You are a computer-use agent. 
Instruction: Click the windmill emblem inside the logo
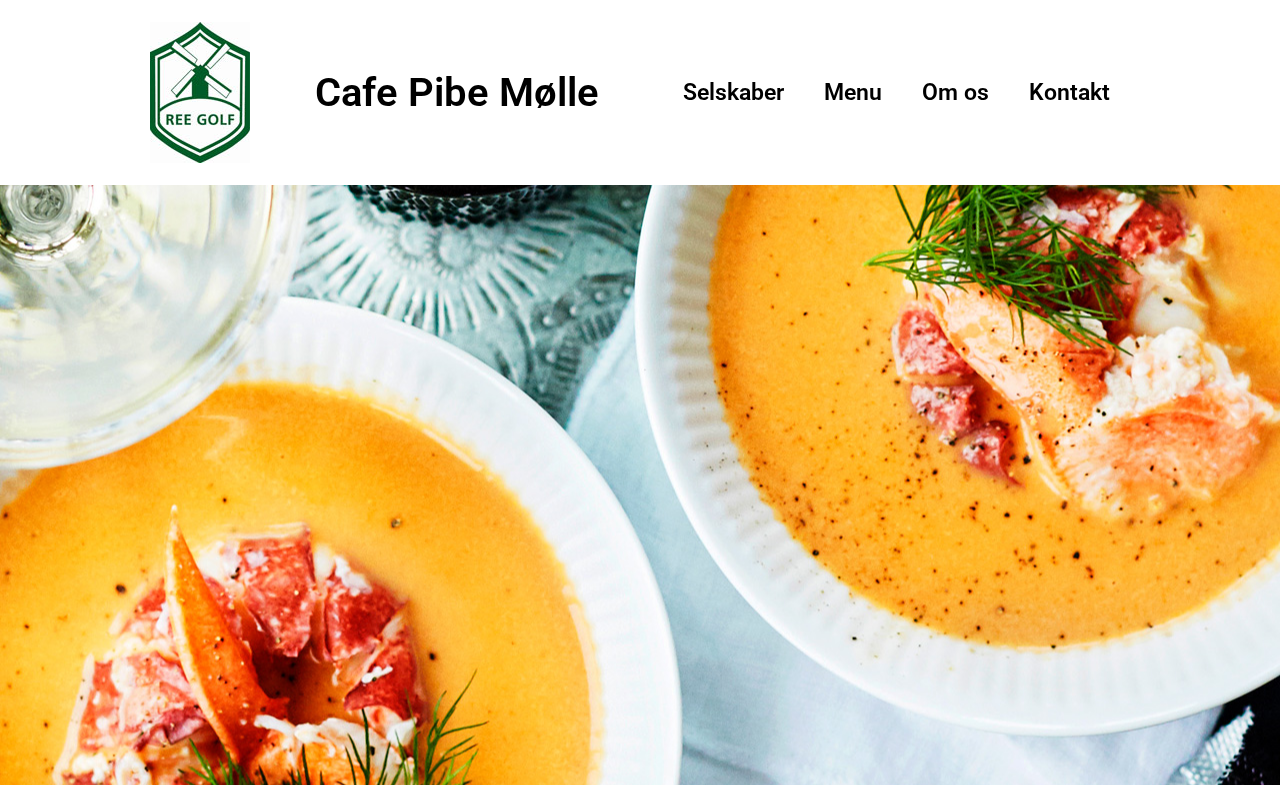point(200,68)
